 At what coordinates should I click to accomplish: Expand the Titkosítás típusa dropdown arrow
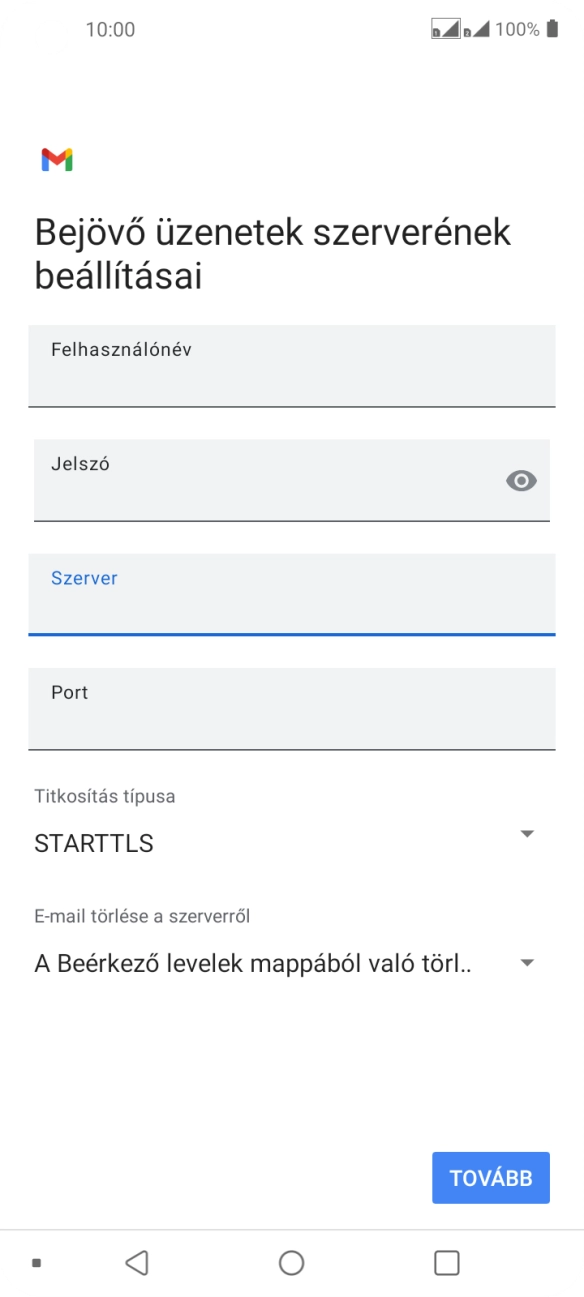(x=528, y=833)
